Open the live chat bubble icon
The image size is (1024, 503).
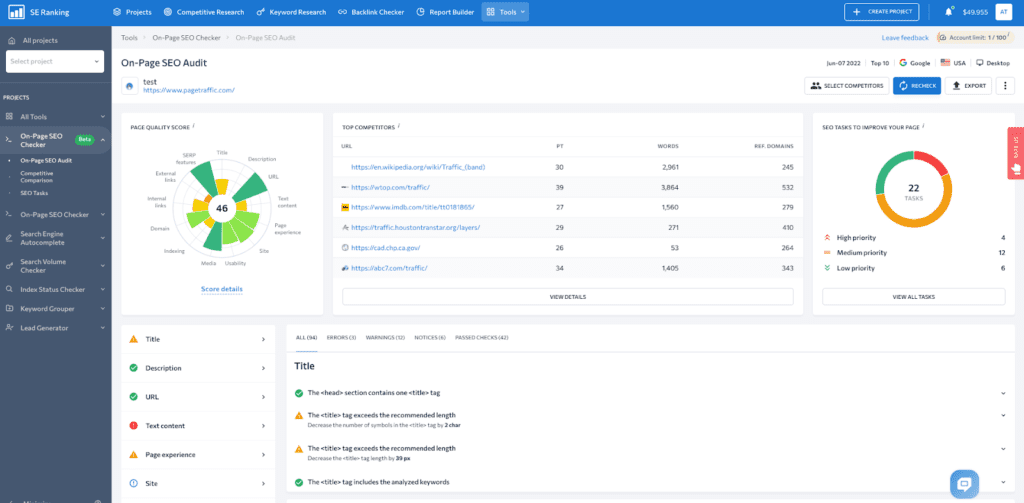[x=964, y=484]
